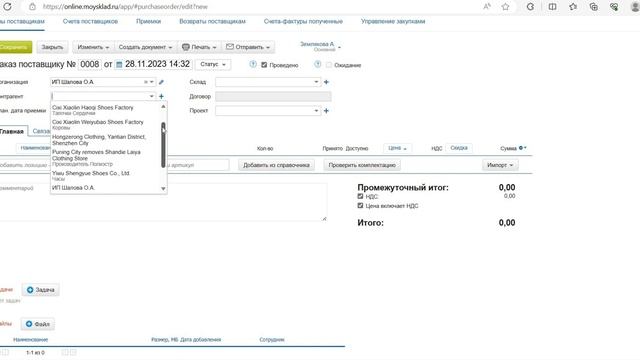
Task: Select Cixi Xiaolin Haoqi Shoes Factory from list
Action: [x=106, y=110]
